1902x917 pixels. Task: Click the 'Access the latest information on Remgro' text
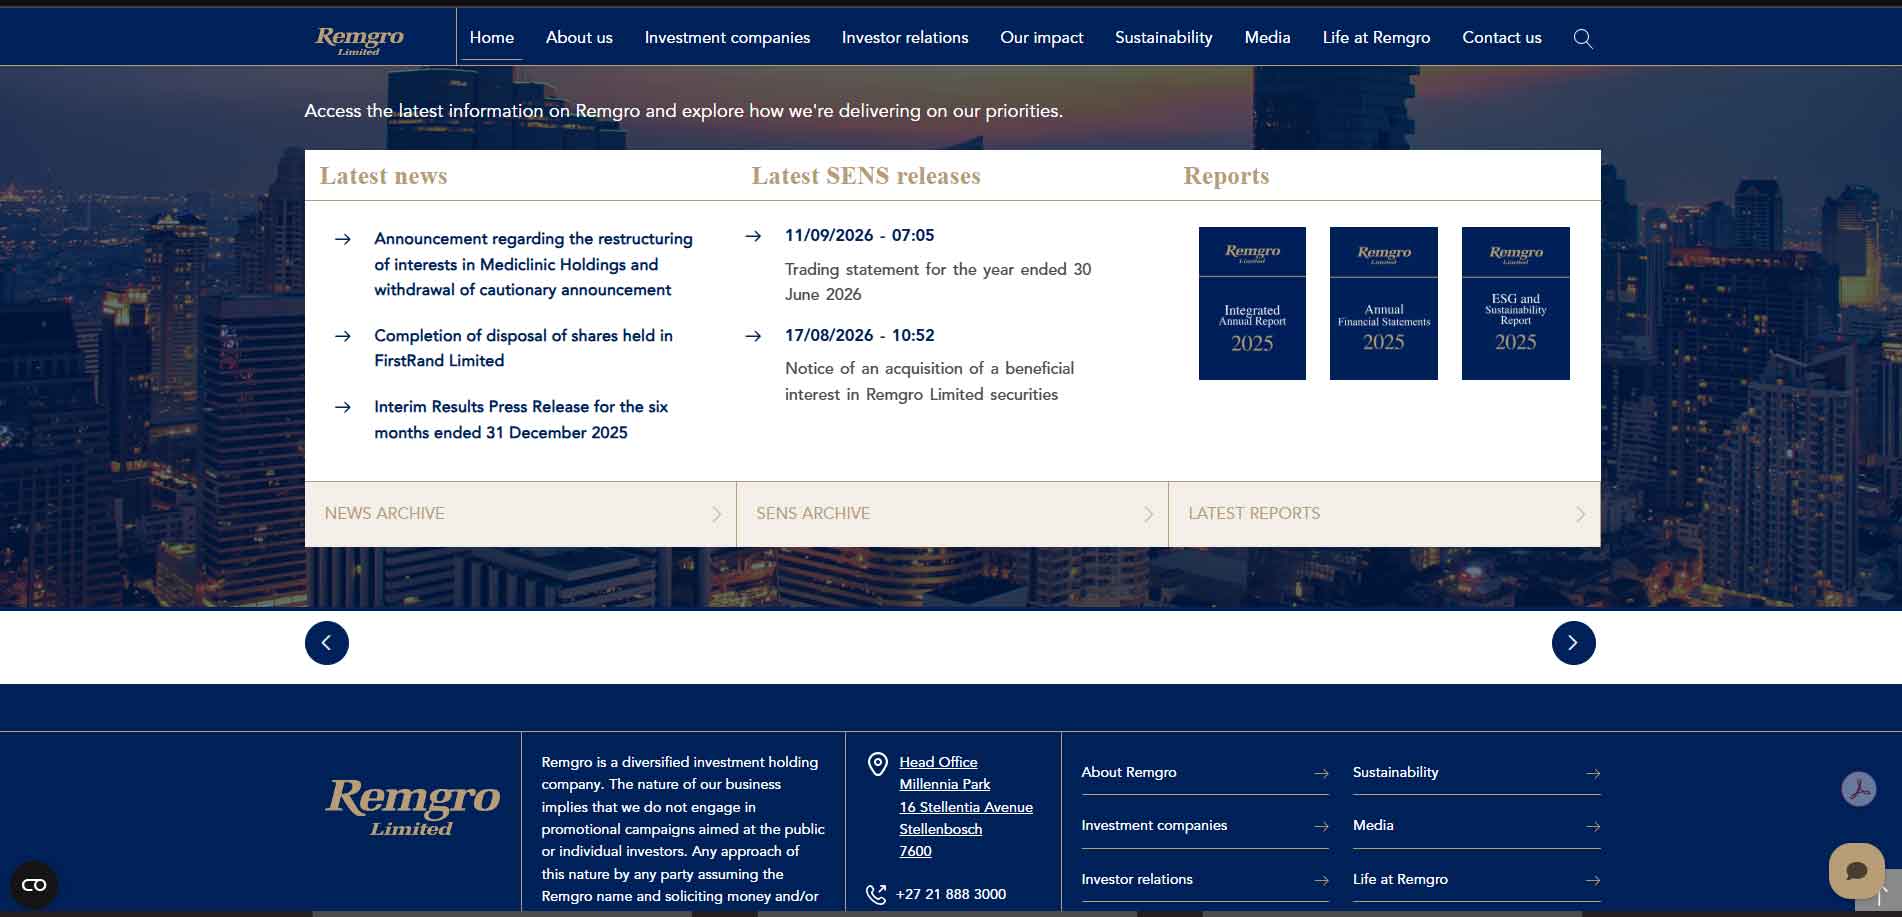coord(684,111)
